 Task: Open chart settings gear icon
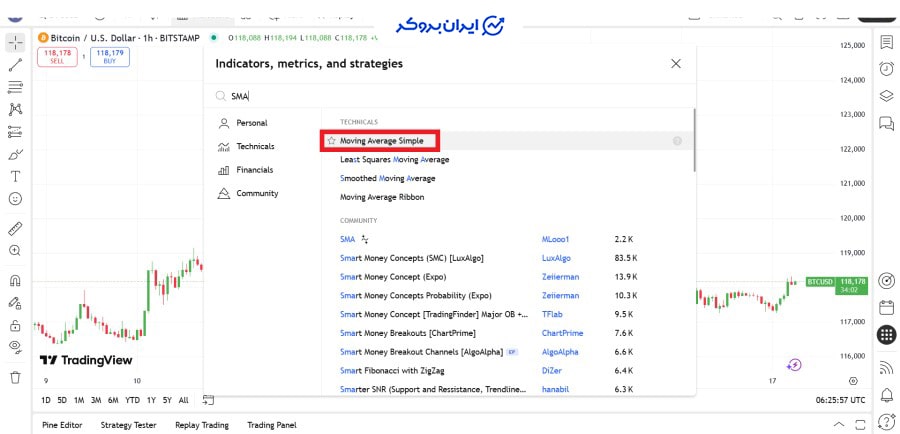tap(853, 381)
